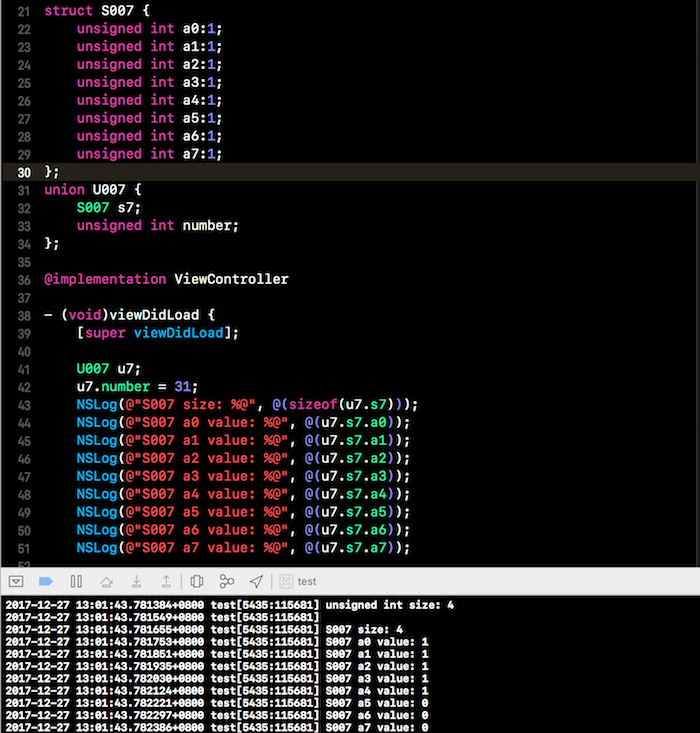700x733 pixels.
Task: Open the Debug Memory Graph tool
Action: coord(227,581)
